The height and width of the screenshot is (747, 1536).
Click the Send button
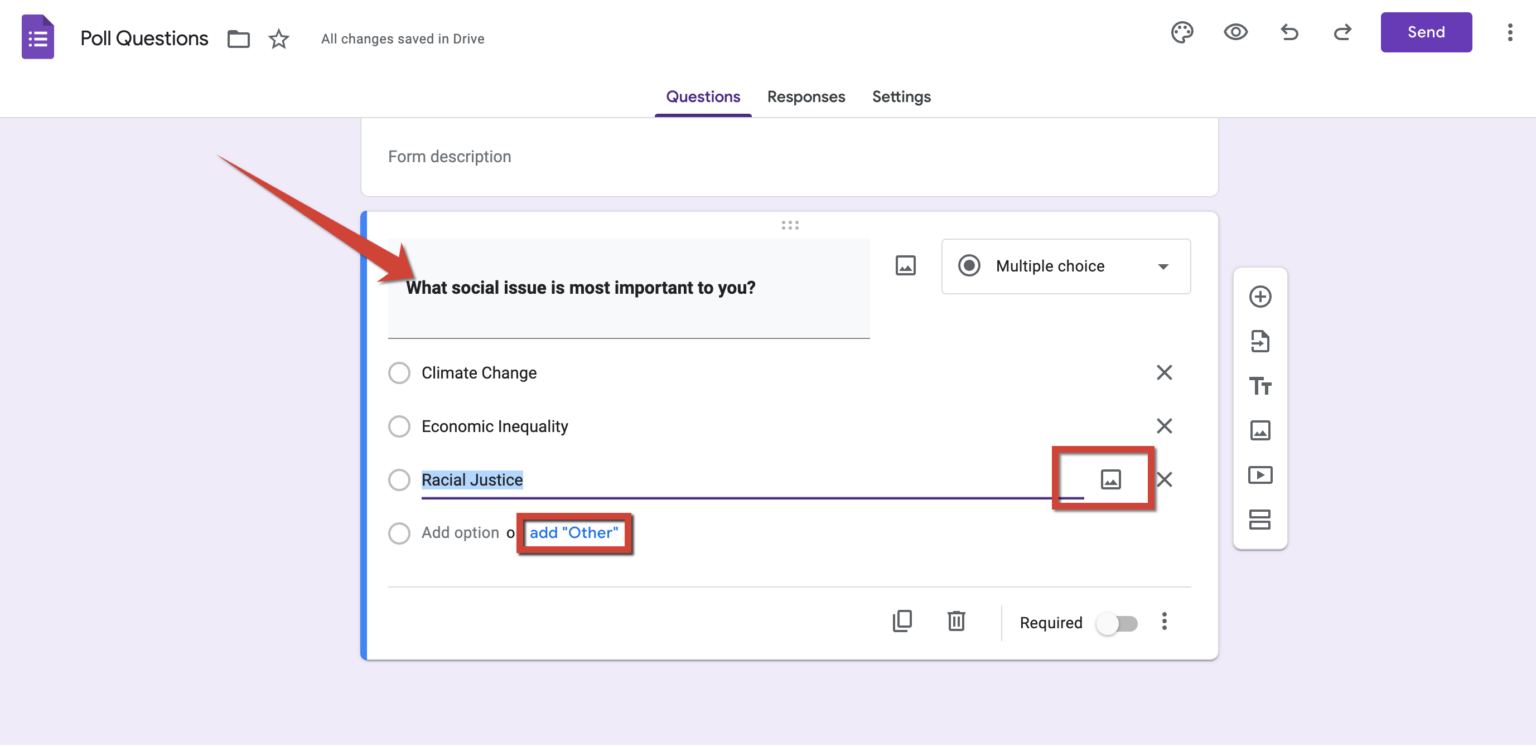1426,32
